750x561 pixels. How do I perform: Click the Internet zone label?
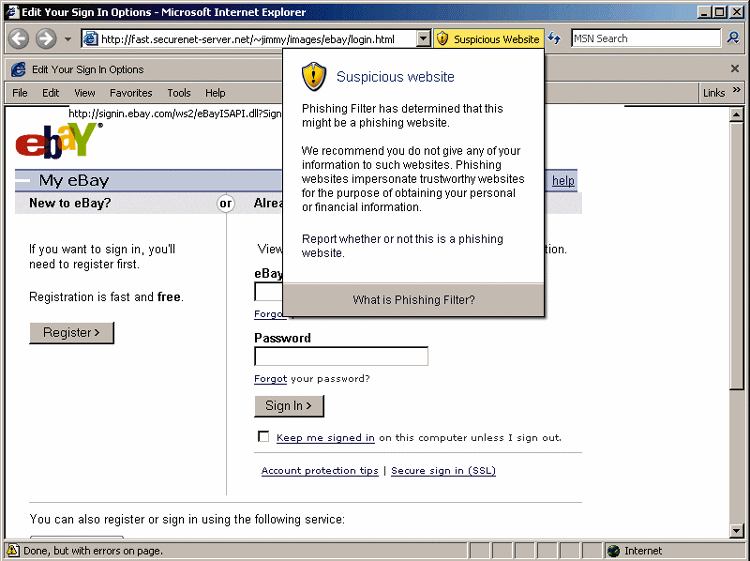click(643, 551)
